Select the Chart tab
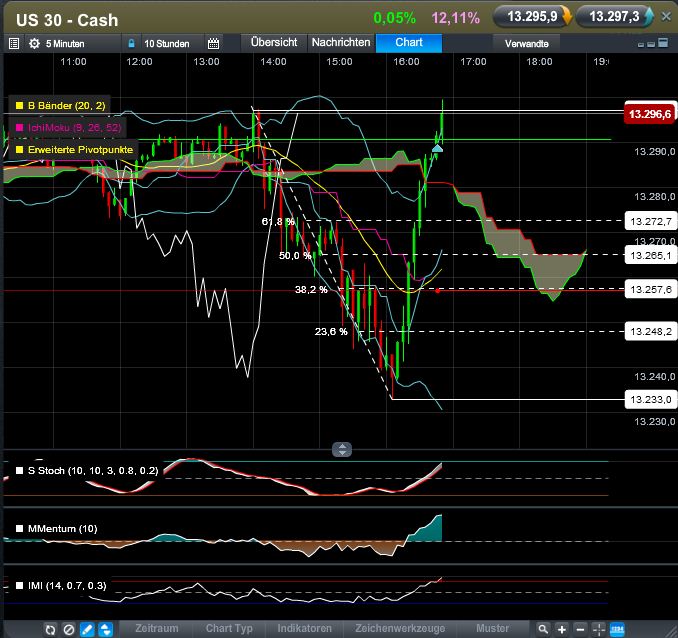The width and height of the screenshot is (678, 638). (409, 42)
